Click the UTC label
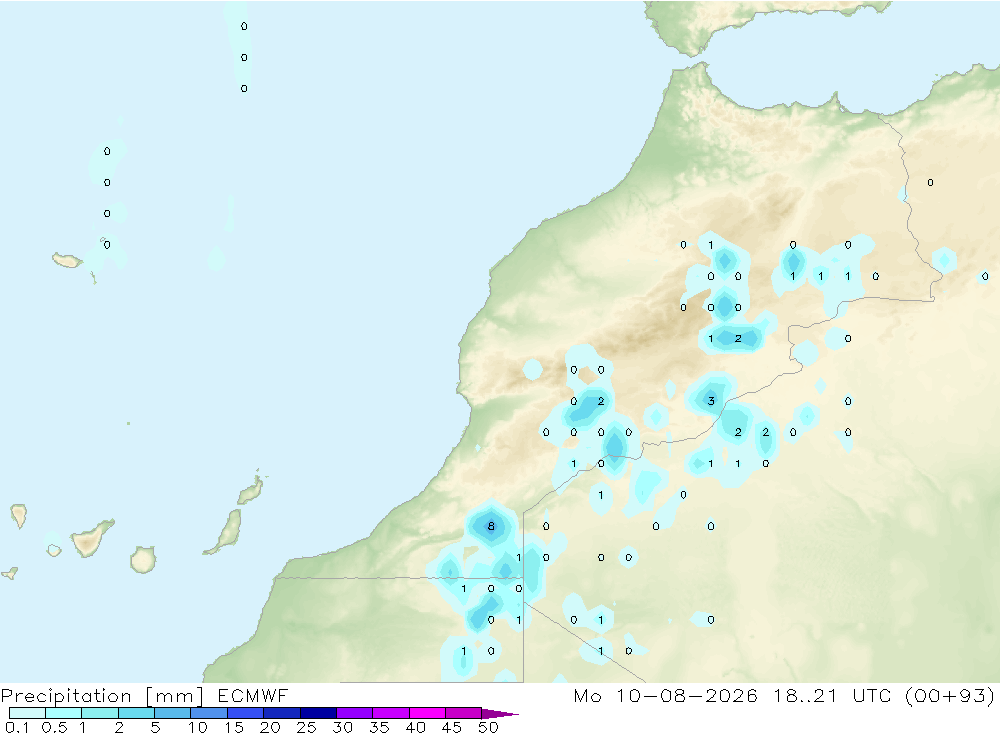1000x733 pixels. (x=871, y=695)
